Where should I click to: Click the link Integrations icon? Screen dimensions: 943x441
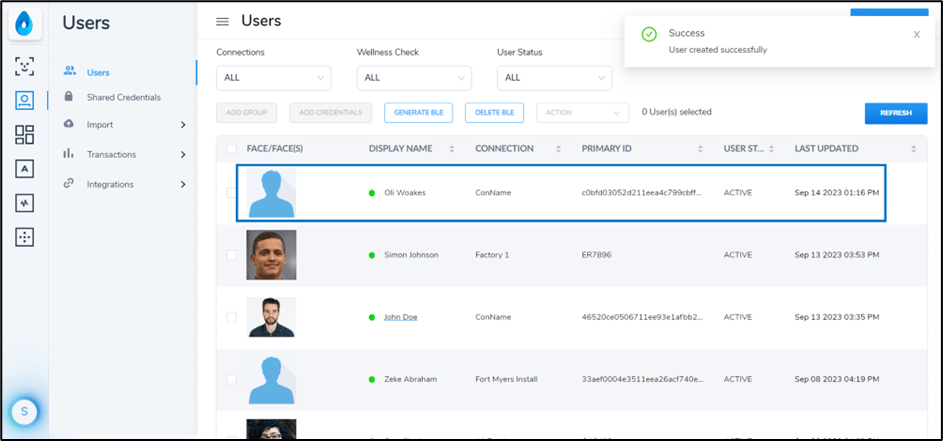[x=69, y=183]
